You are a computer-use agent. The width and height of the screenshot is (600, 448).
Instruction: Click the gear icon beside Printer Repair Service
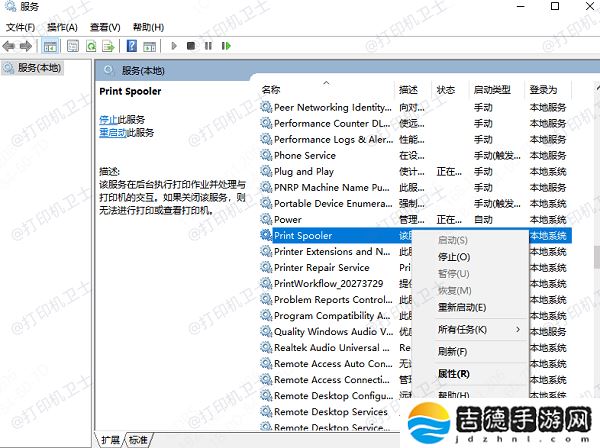point(266,267)
